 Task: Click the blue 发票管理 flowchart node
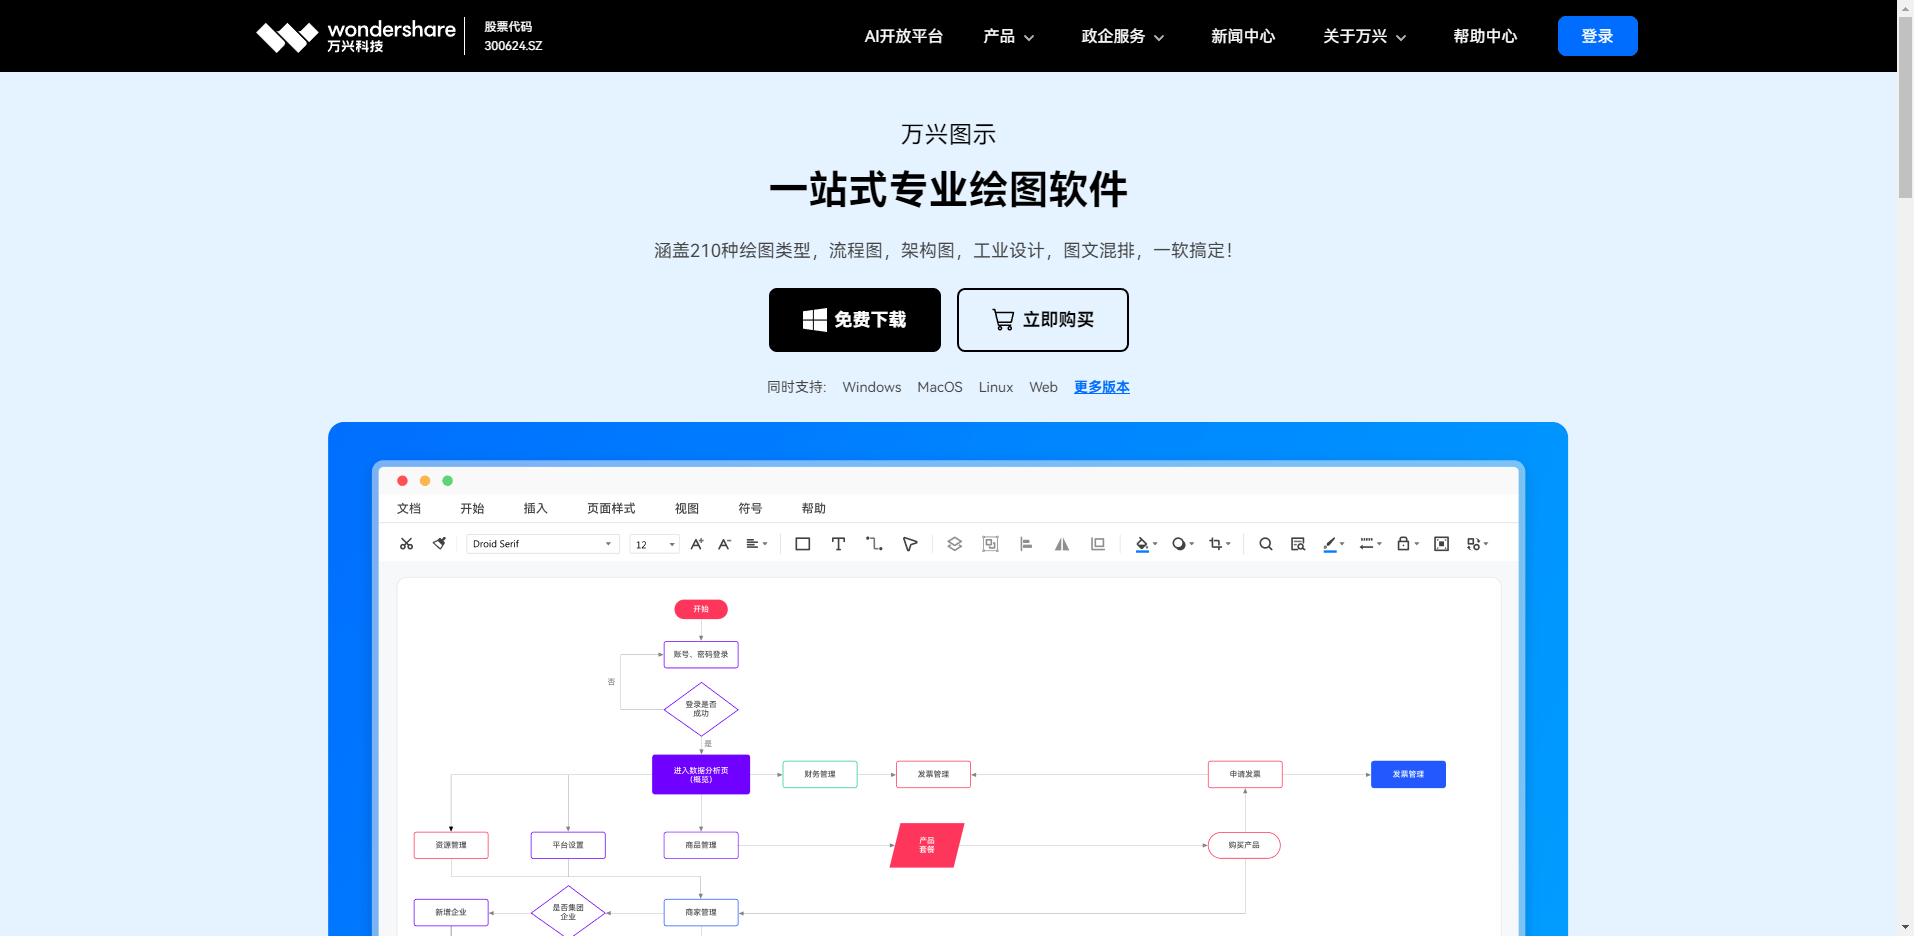pyautogui.click(x=1408, y=775)
